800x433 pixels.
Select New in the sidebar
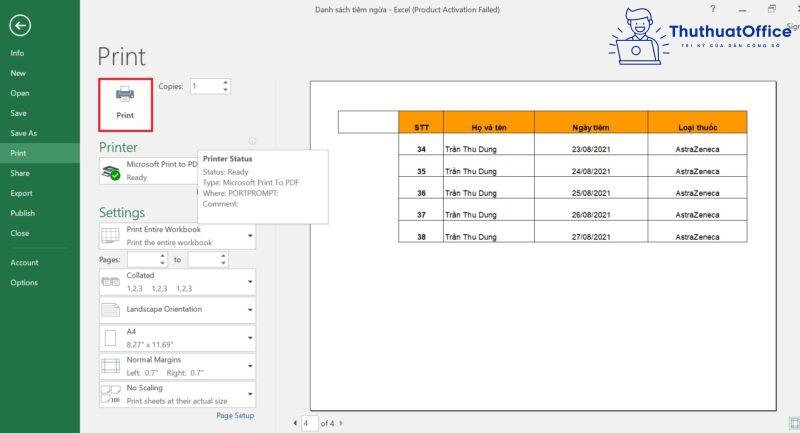tap(18, 73)
